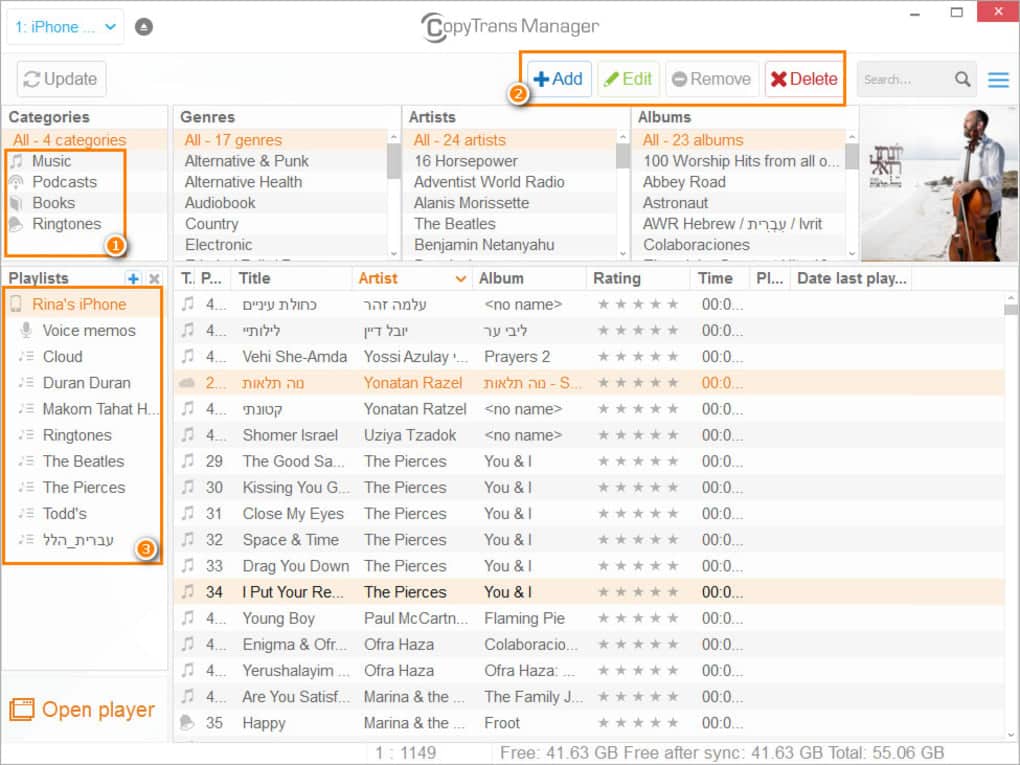Sort by Artist column header arrow
Image resolution: width=1020 pixels, height=765 pixels.
(x=460, y=279)
